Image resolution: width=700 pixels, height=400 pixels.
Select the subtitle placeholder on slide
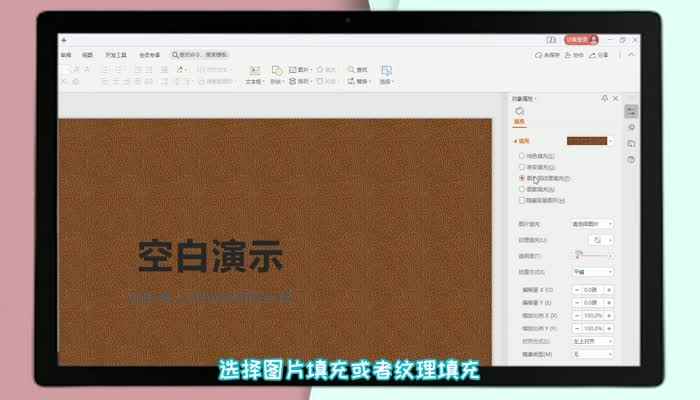210,297
